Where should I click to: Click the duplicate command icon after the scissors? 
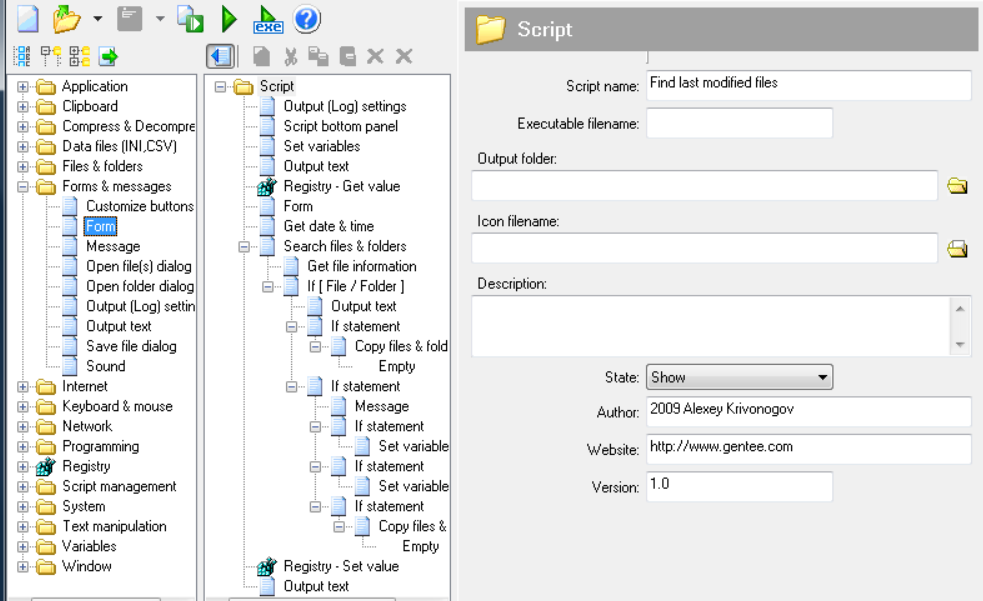pyautogui.click(x=318, y=56)
